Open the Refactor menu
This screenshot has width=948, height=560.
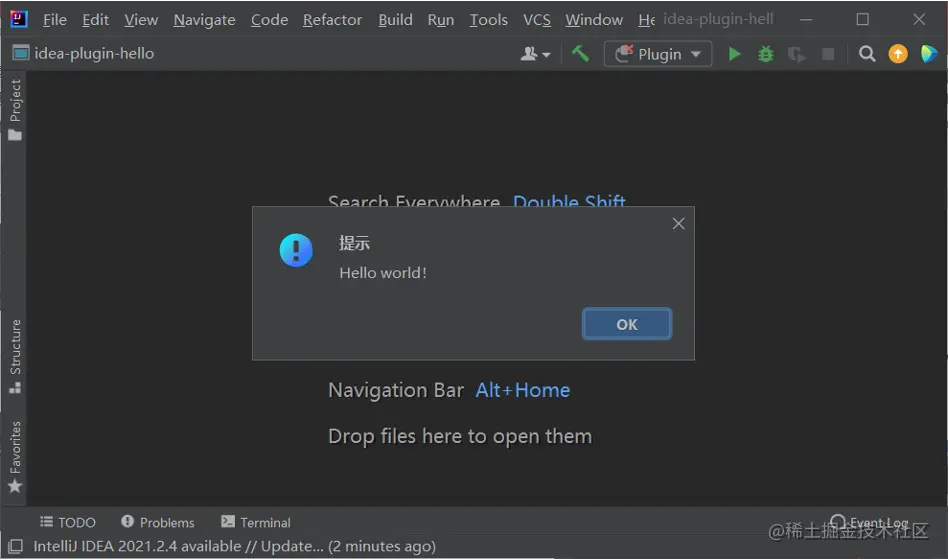pyautogui.click(x=333, y=20)
